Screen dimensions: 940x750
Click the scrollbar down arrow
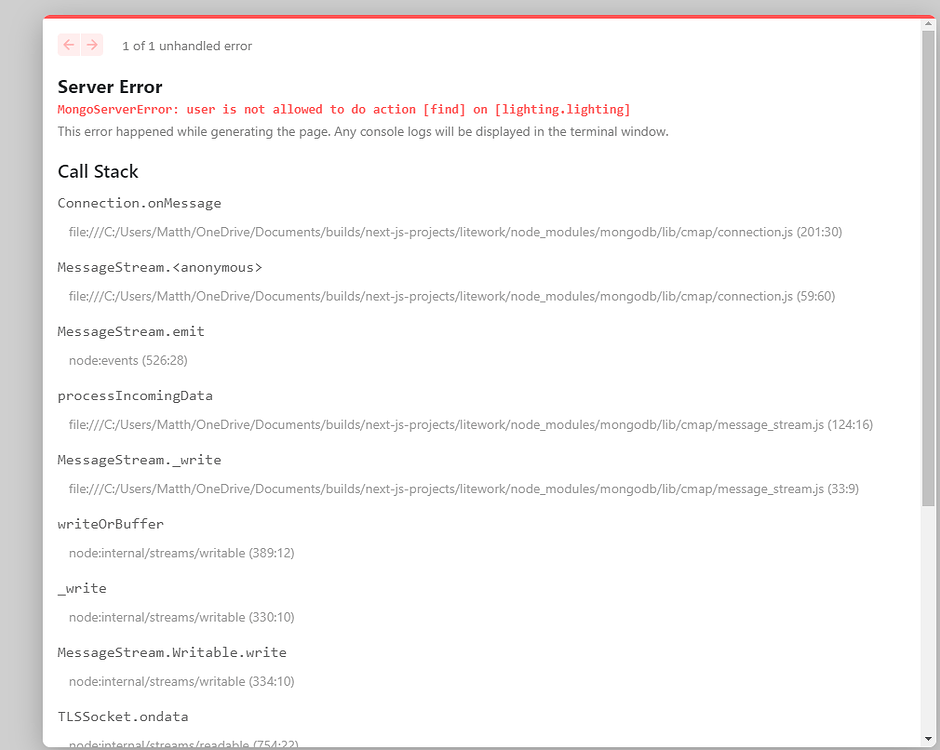(929, 738)
